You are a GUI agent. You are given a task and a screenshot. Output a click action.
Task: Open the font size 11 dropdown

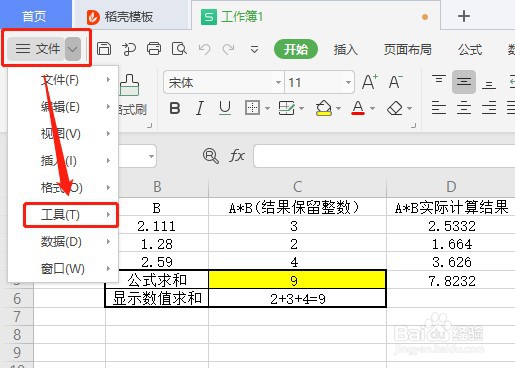click(348, 82)
